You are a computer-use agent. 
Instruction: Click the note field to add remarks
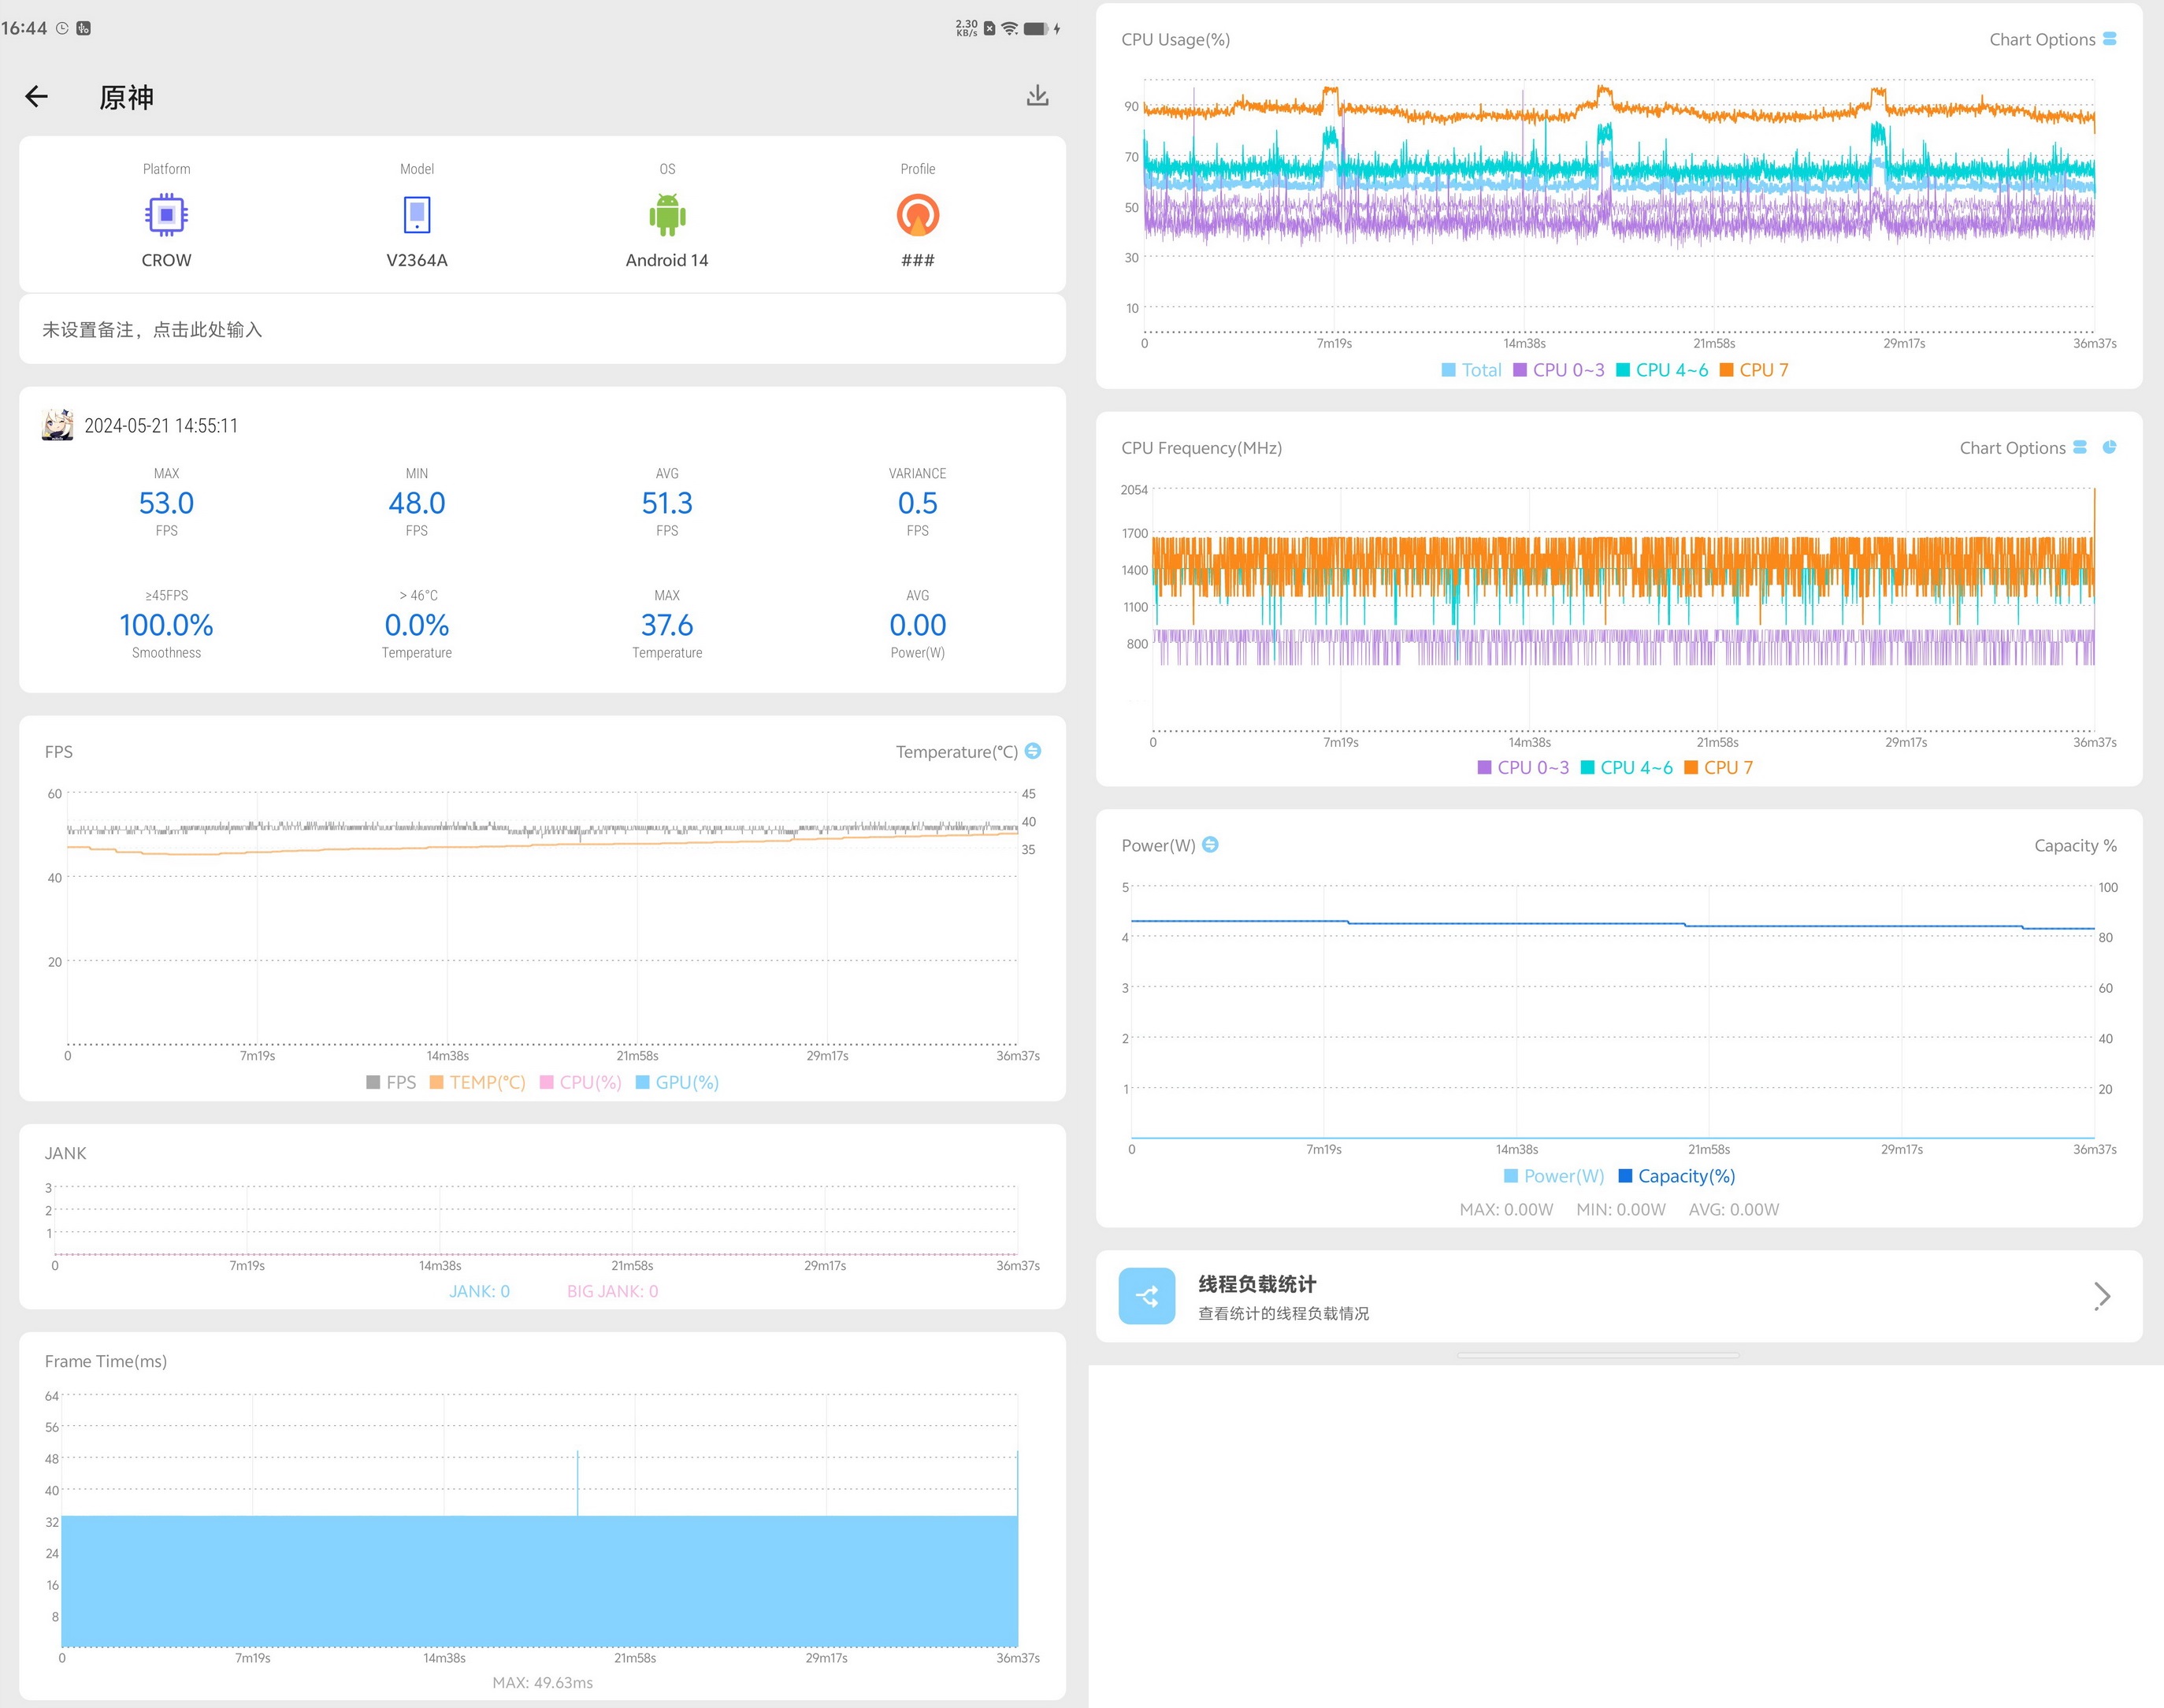click(542, 329)
